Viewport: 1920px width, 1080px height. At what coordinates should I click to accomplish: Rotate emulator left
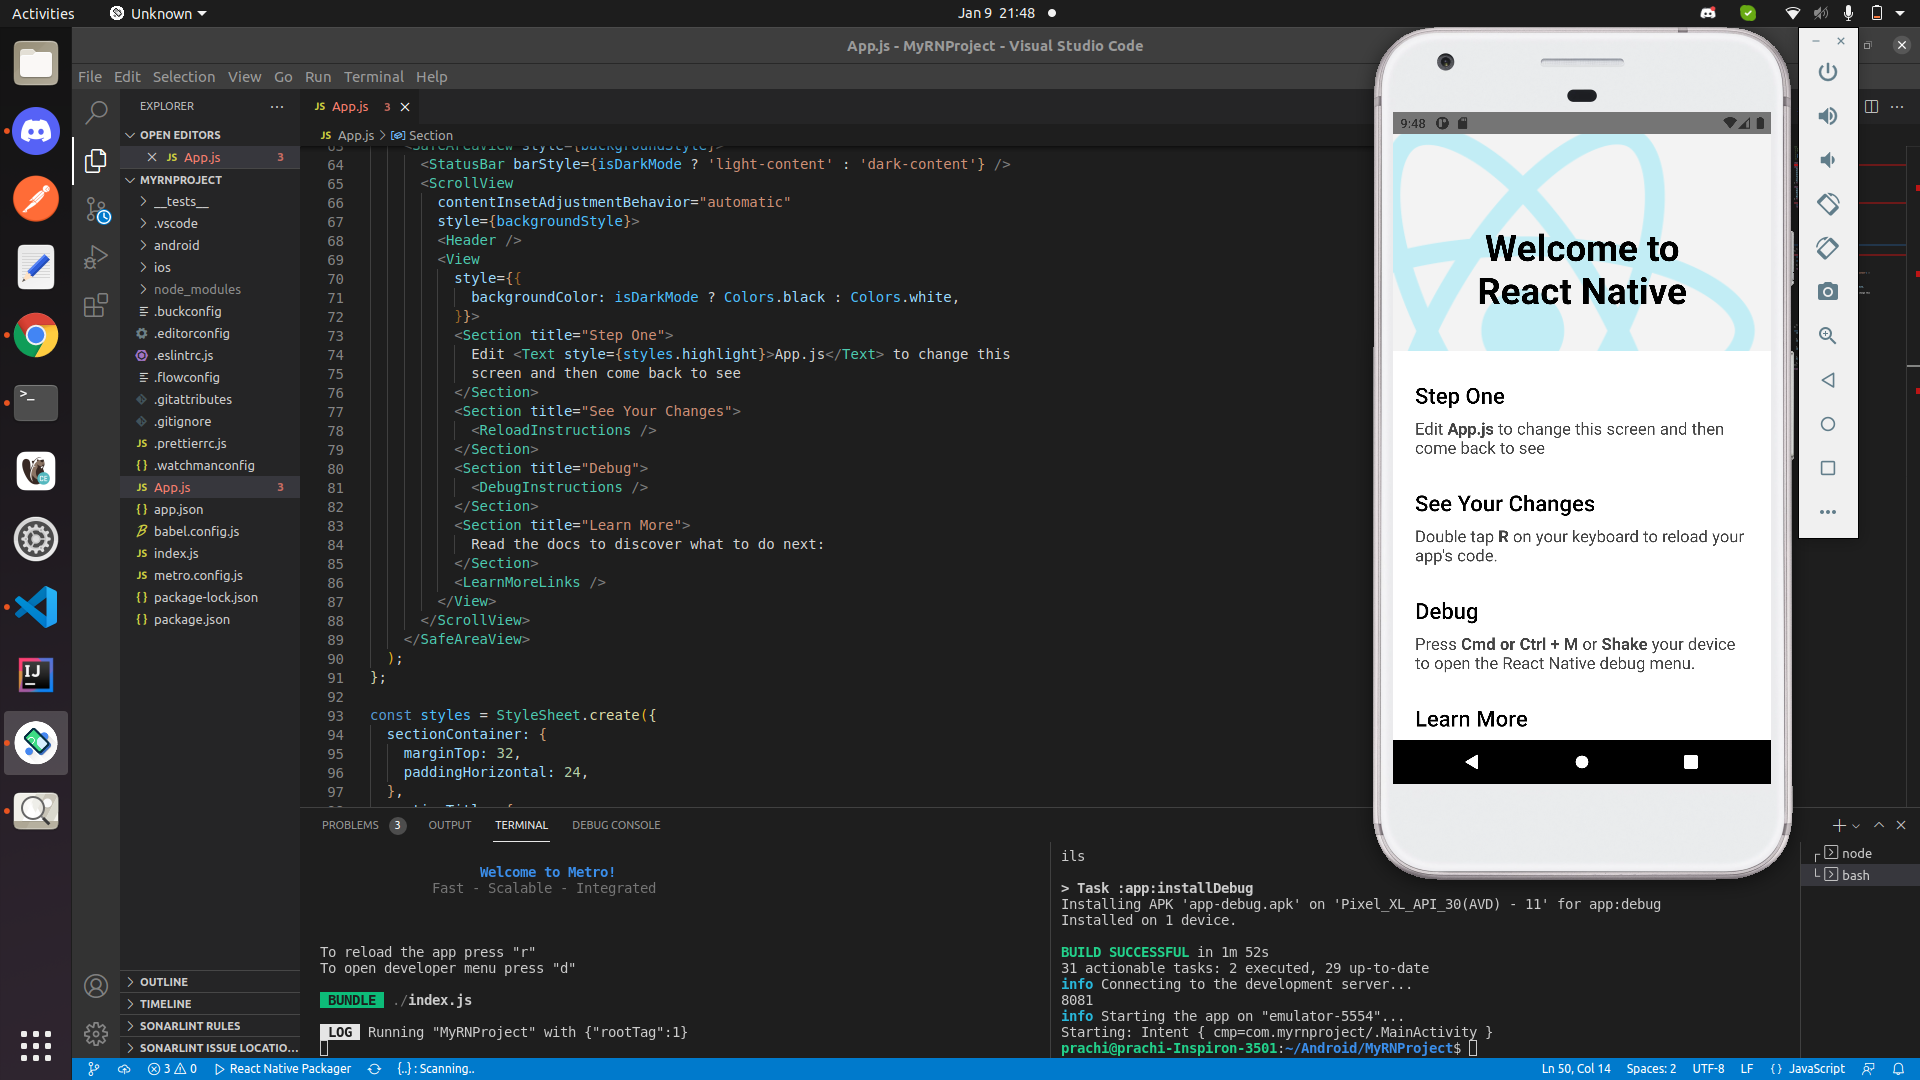coord(1828,204)
